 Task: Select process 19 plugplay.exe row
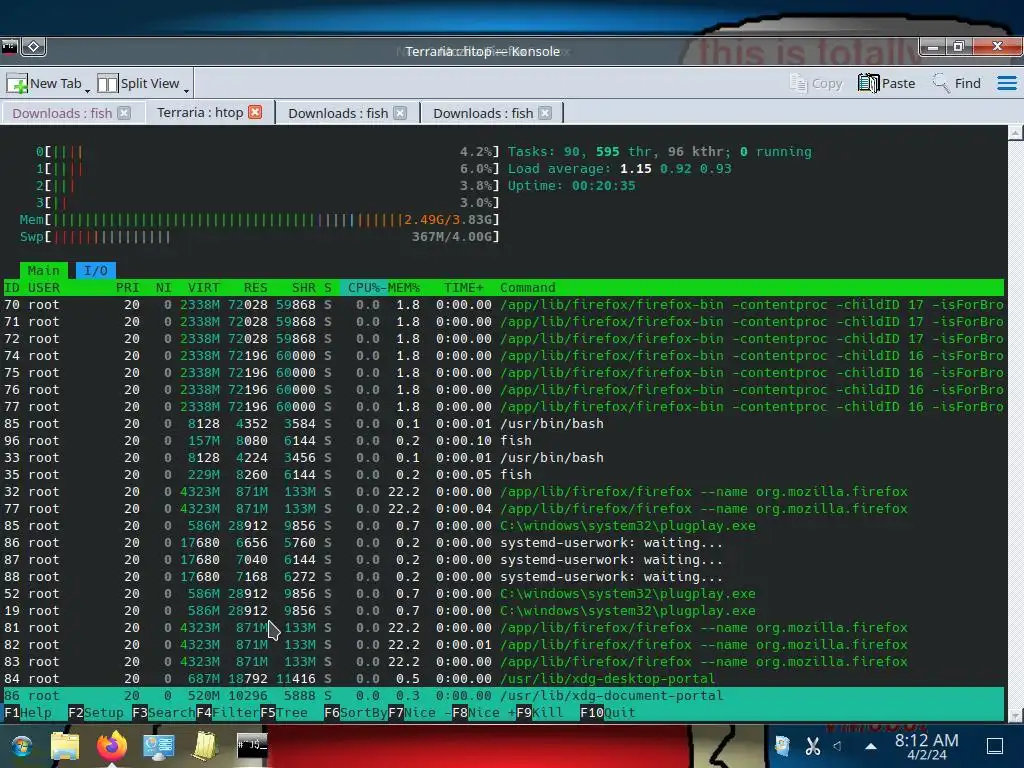click(504, 611)
